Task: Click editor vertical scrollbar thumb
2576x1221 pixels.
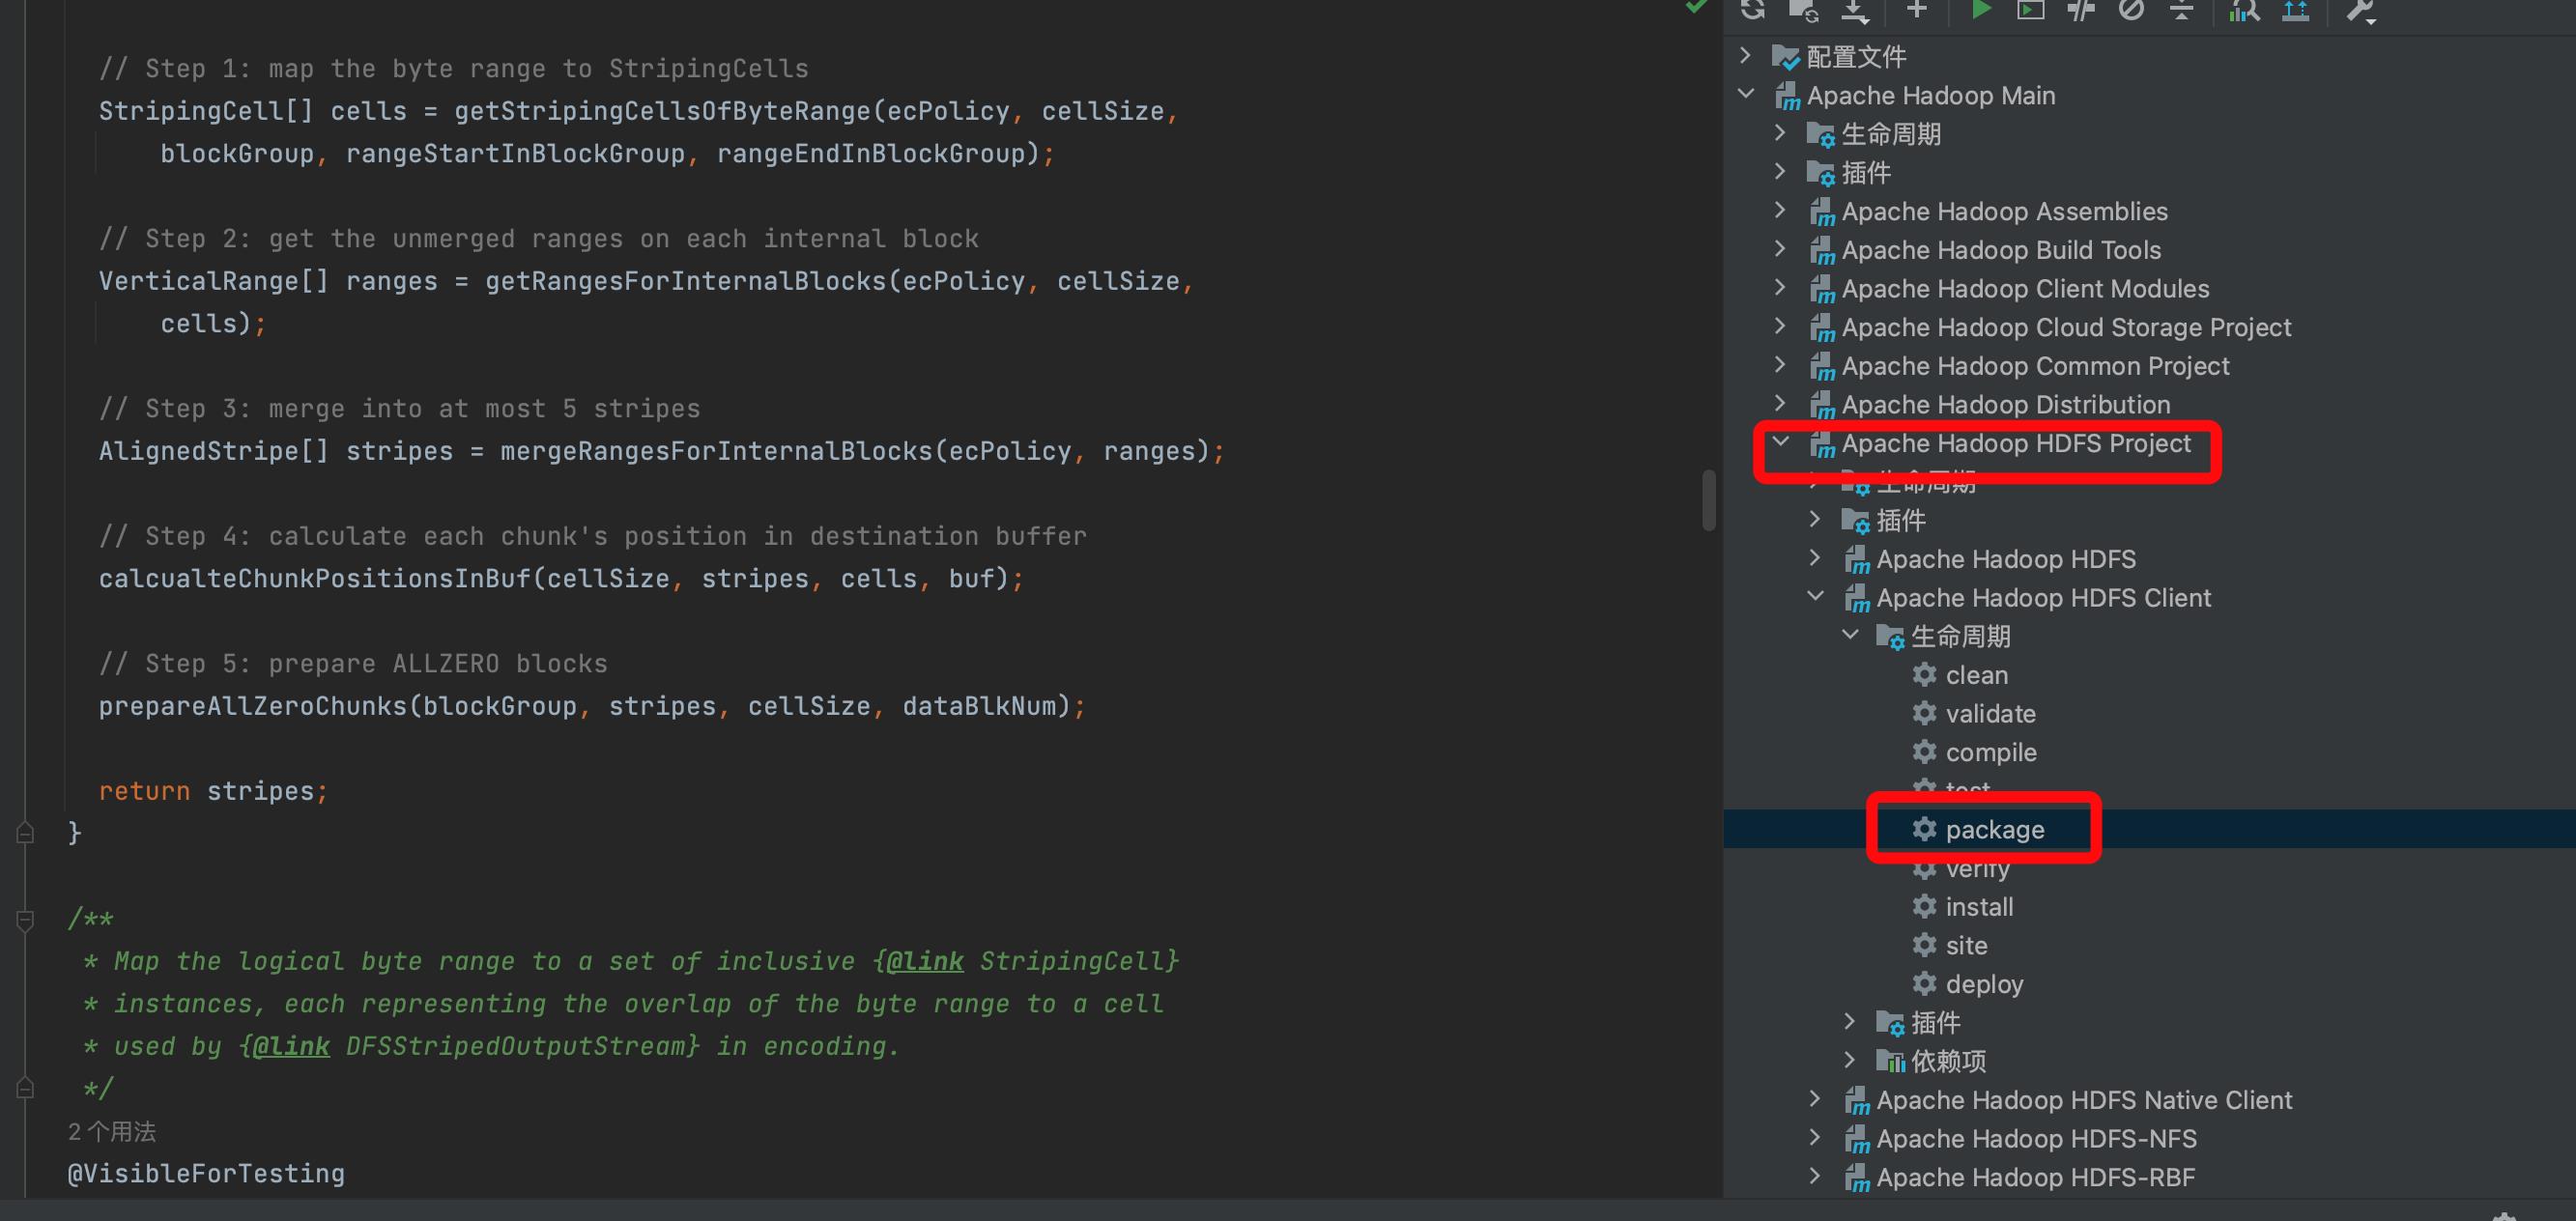Action: [x=1709, y=500]
